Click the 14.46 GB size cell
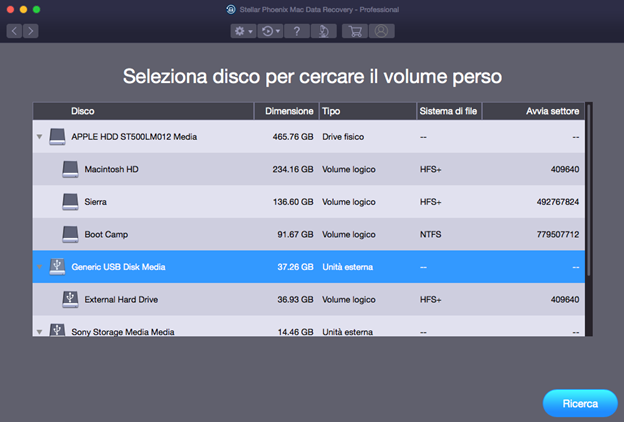Image resolution: width=624 pixels, height=422 pixels. (x=295, y=332)
